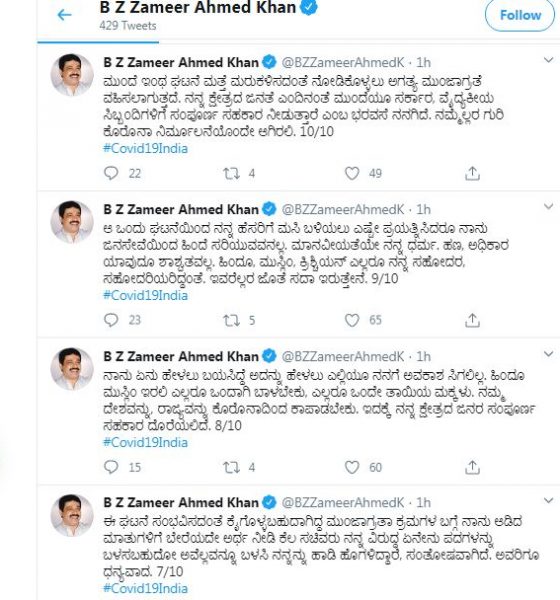Open profile avatar on the 8/10 tweet

[x=72, y=368]
